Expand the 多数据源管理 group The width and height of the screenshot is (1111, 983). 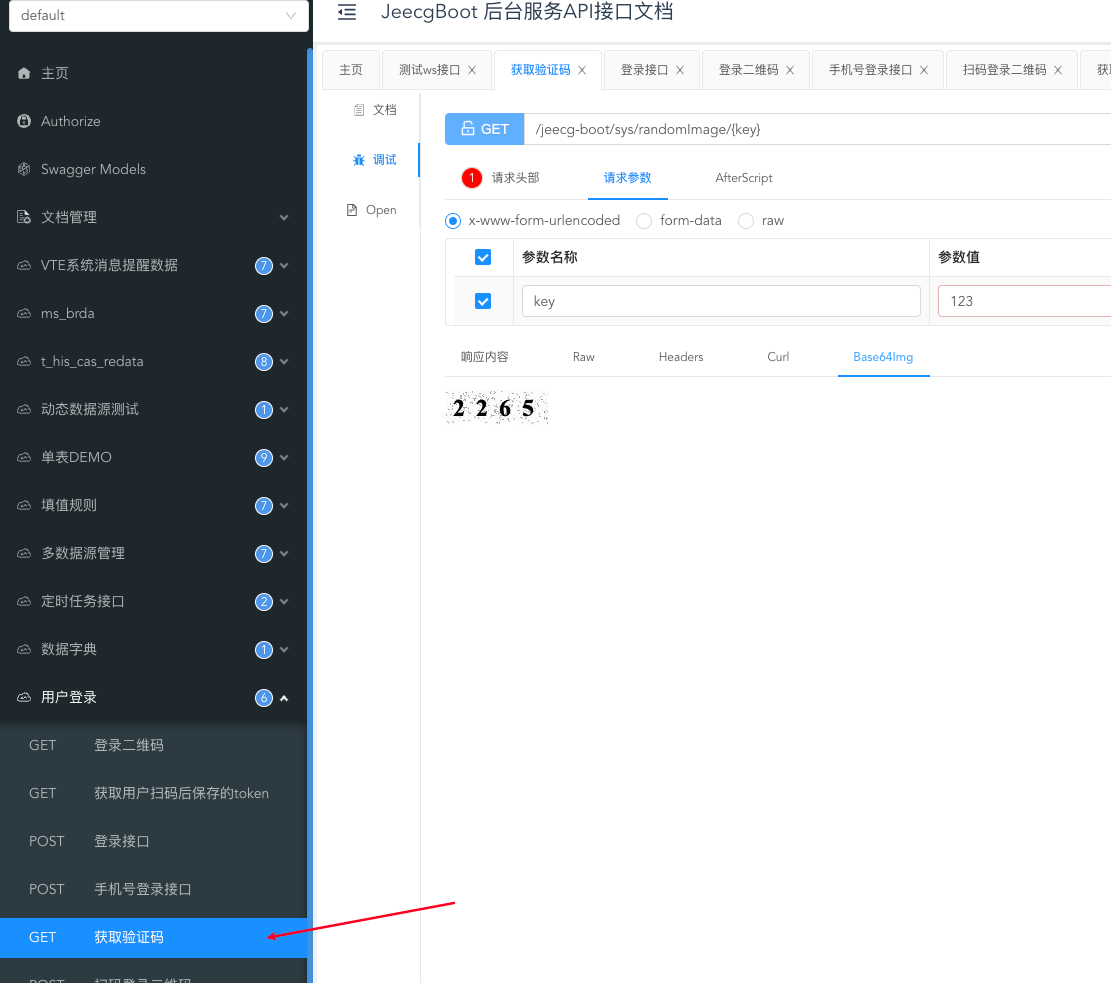284,553
